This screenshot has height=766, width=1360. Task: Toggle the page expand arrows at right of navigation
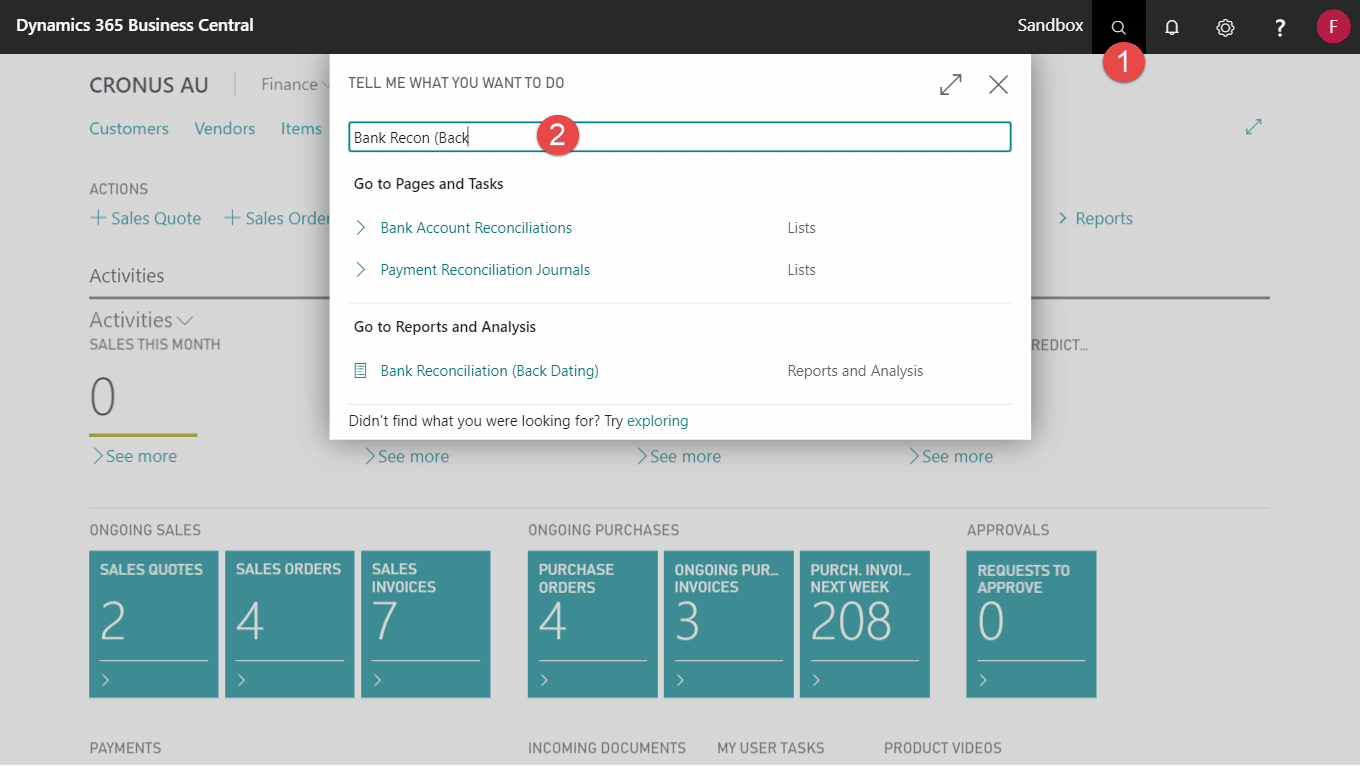click(1253, 127)
